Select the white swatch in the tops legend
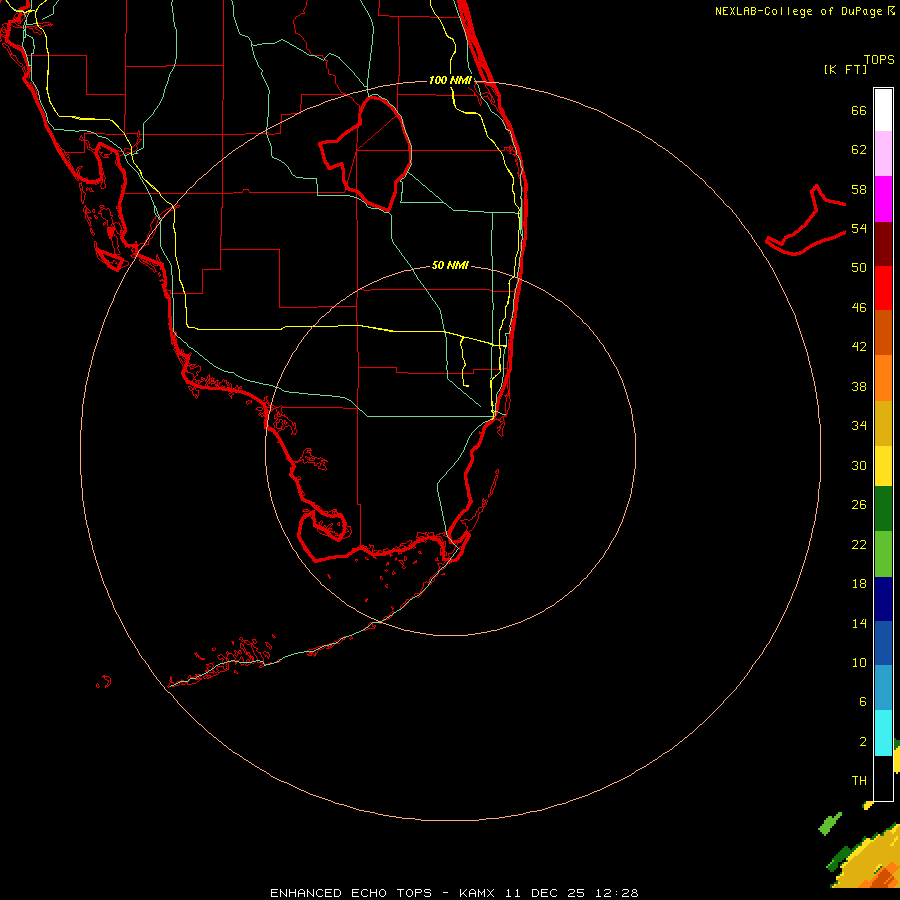Image resolution: width=900 pixels, height=900 pixels. click(883, 110)
